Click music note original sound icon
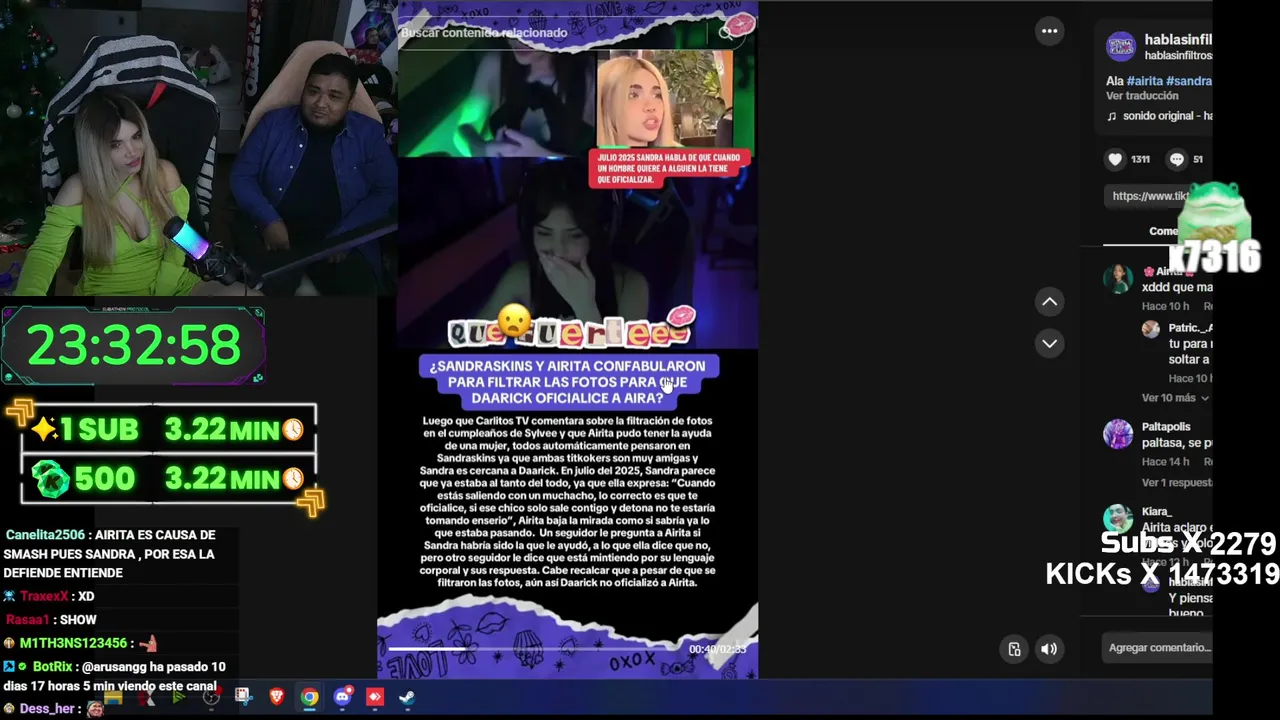1280x720 pixels. pyautogui.click(x=1112, y=116)
